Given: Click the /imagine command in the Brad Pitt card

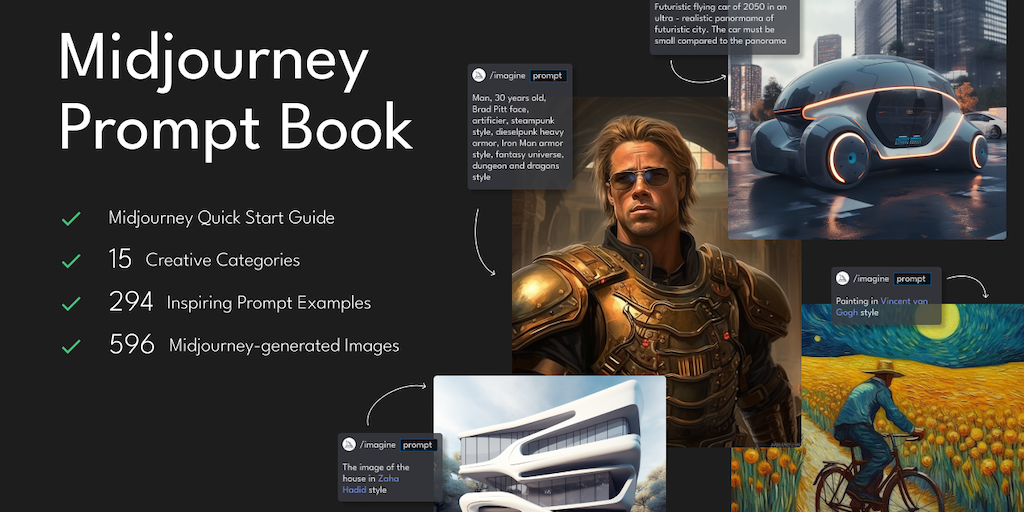Looking at the screenshot, I should [x=507, y=76].
